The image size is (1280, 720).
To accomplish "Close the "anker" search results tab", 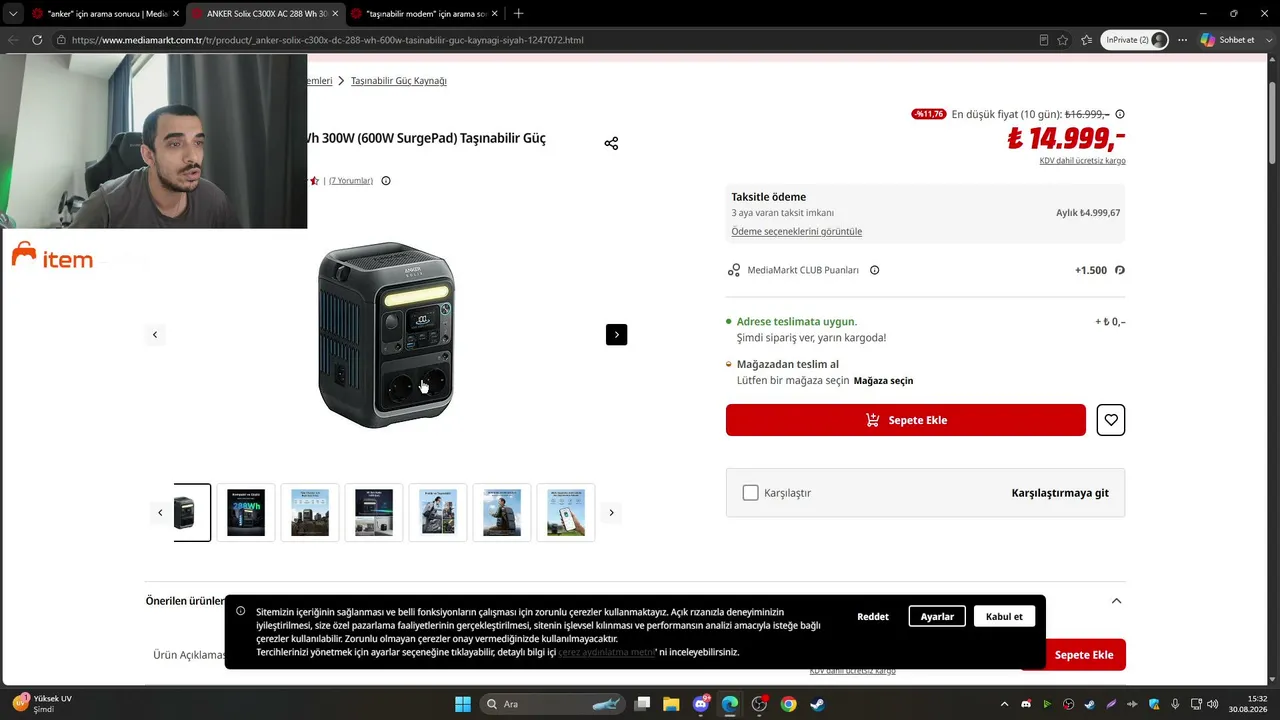I will (175, 14).
